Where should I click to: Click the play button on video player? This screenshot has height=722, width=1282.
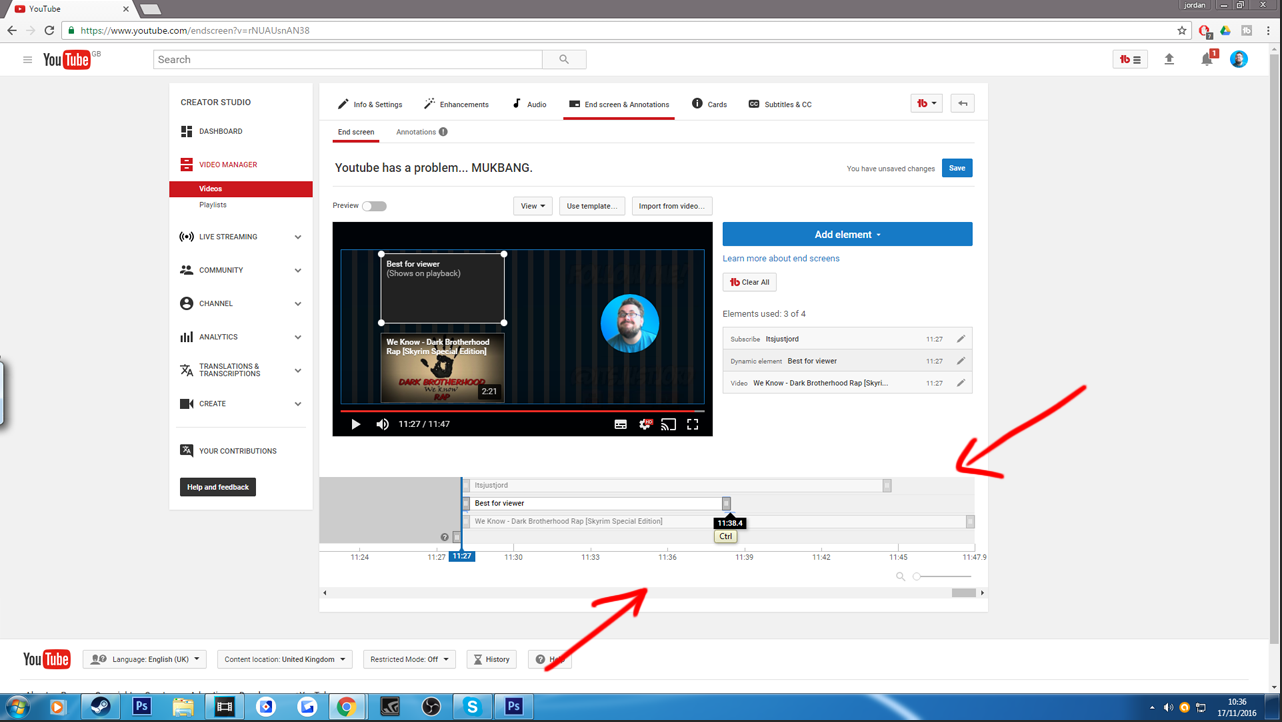pyautogui.click(x=356, y=424)
